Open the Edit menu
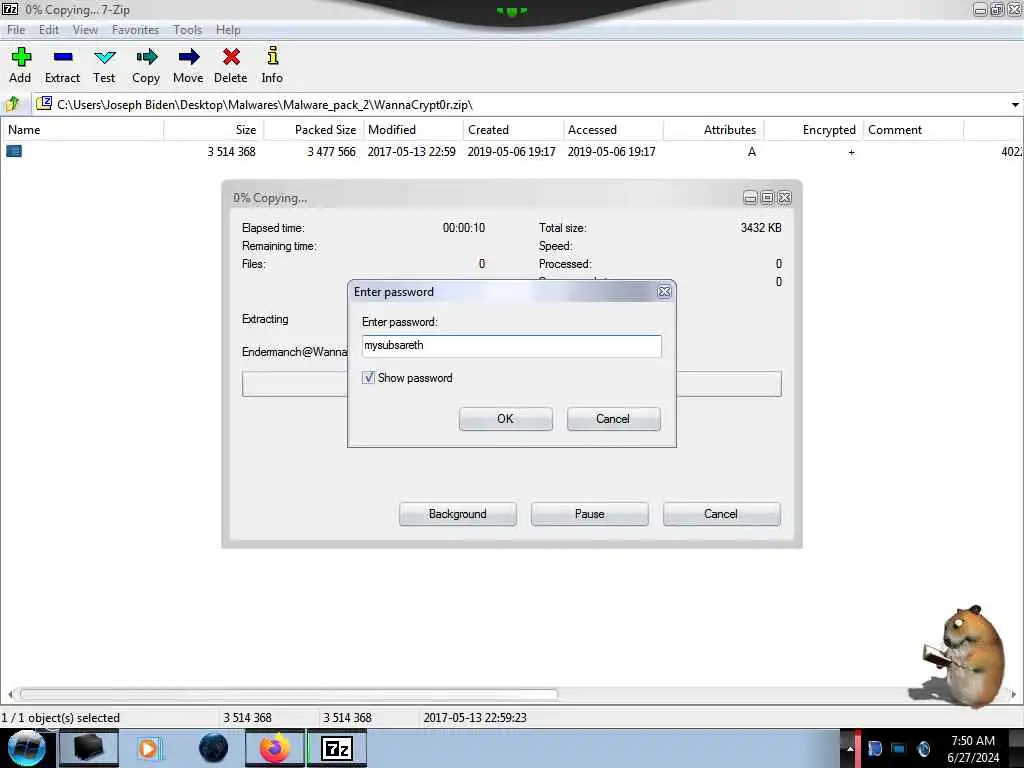 49,30
